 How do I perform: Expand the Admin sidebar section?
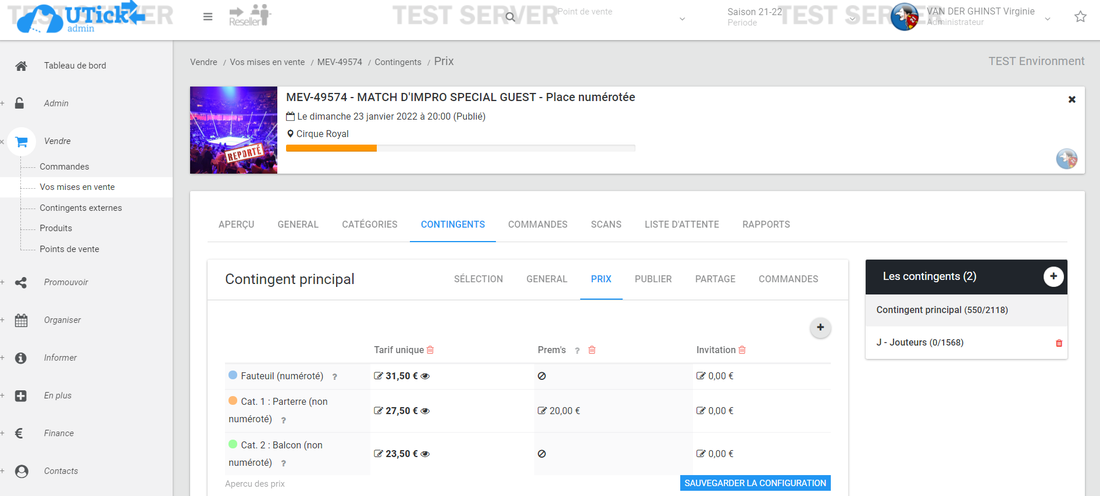point(56,103)
